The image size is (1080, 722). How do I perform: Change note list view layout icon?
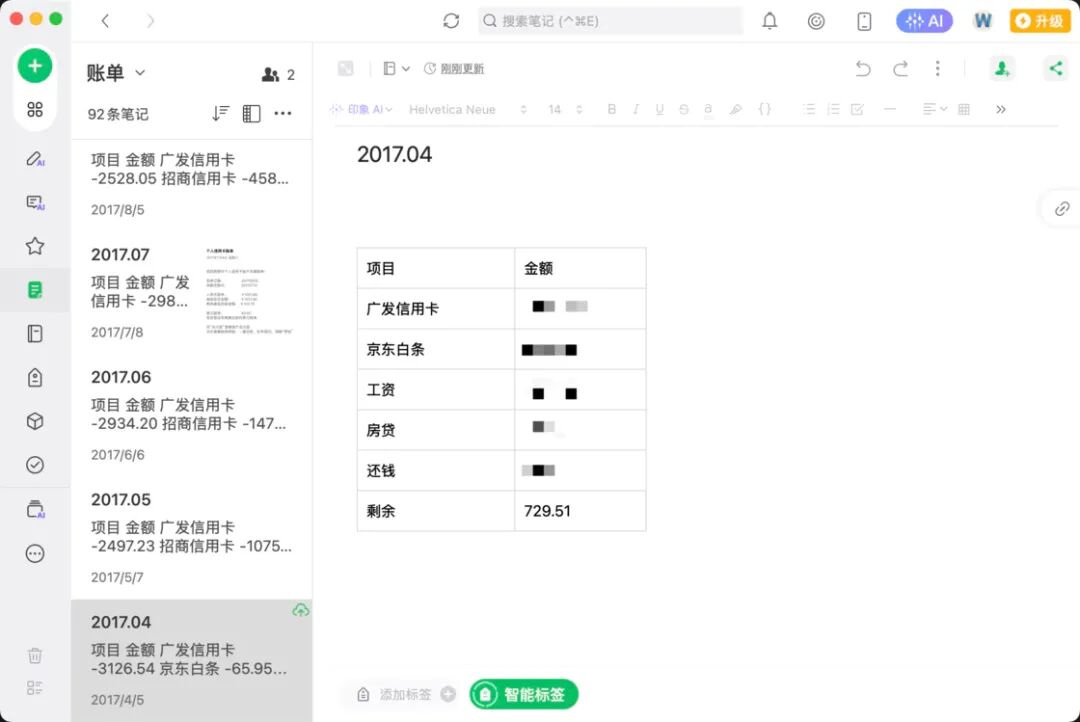[x=251, y=114]
